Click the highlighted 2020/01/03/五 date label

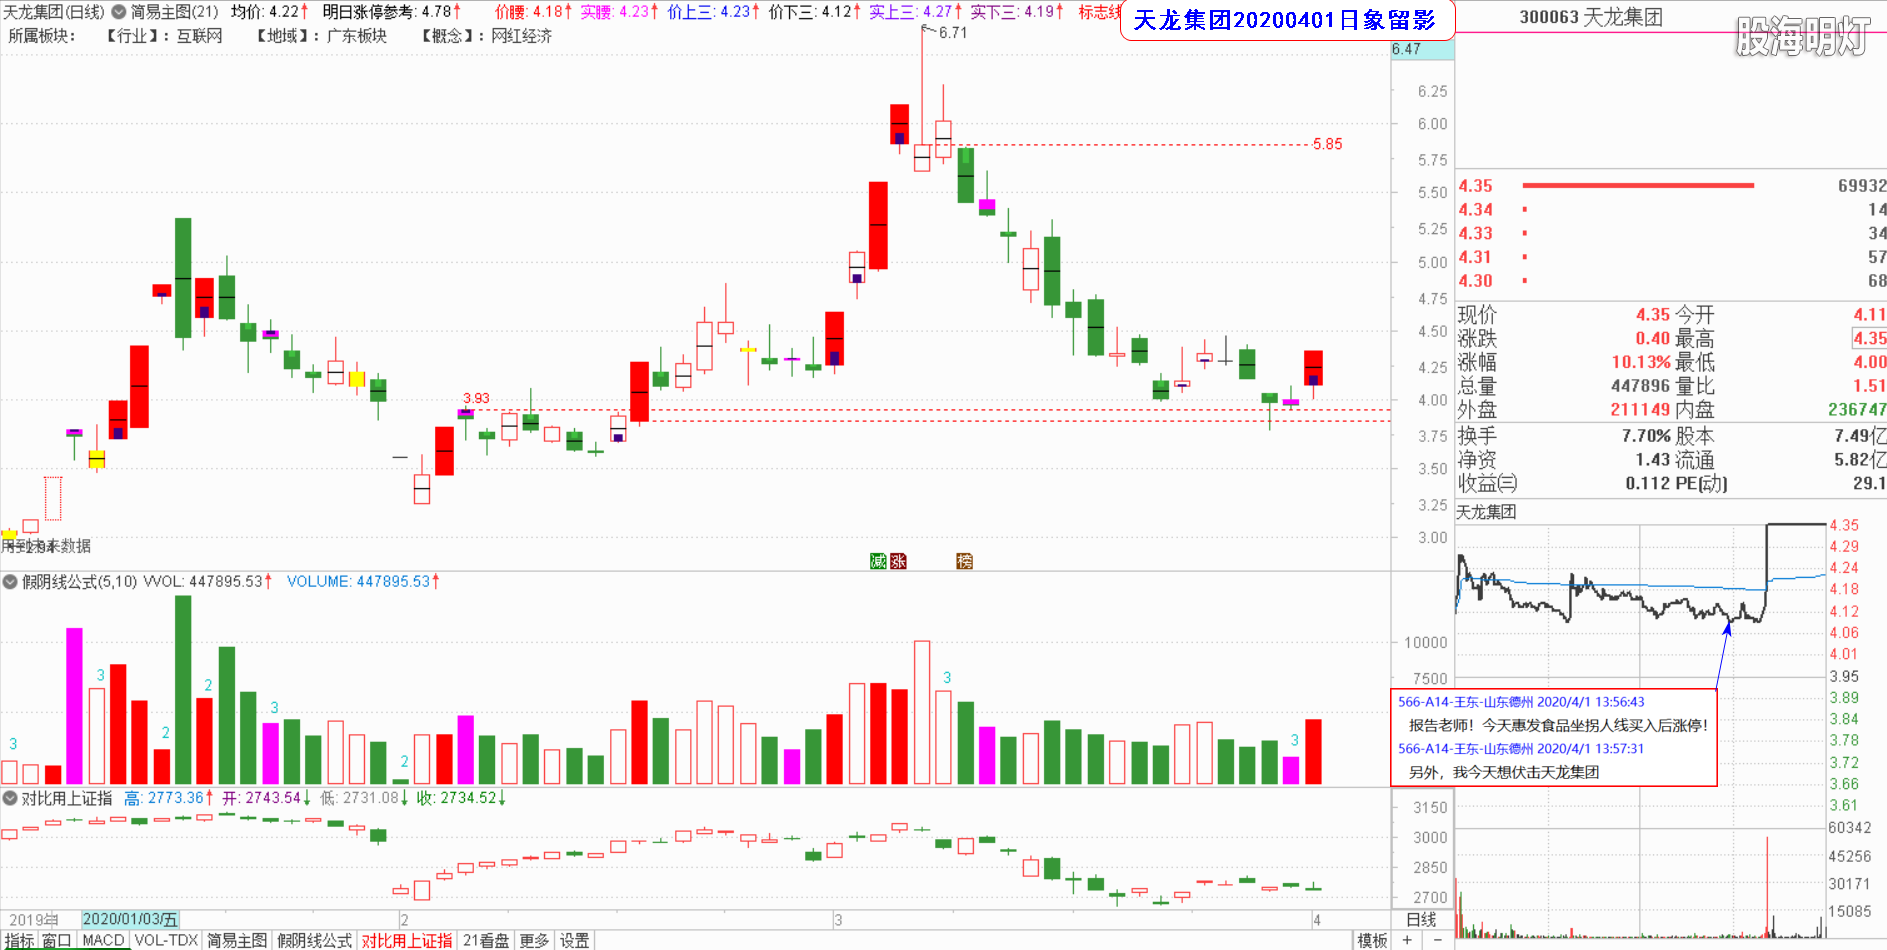pos(130,919)
